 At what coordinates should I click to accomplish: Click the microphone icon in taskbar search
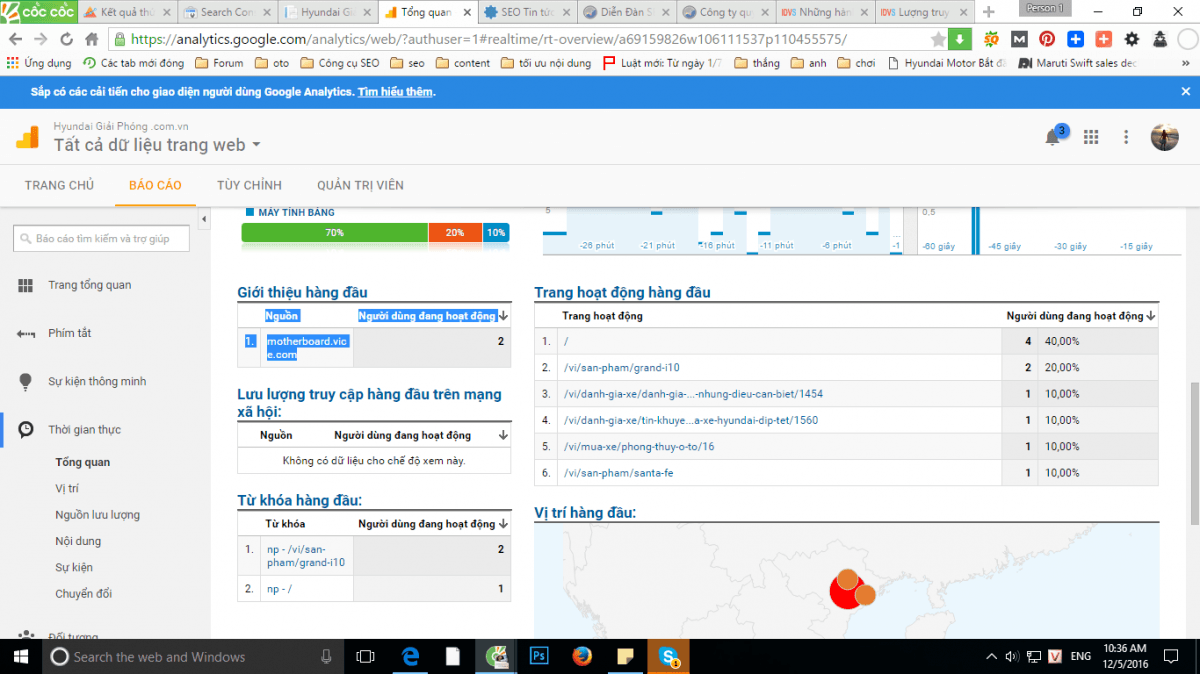(x=326, y=656)
